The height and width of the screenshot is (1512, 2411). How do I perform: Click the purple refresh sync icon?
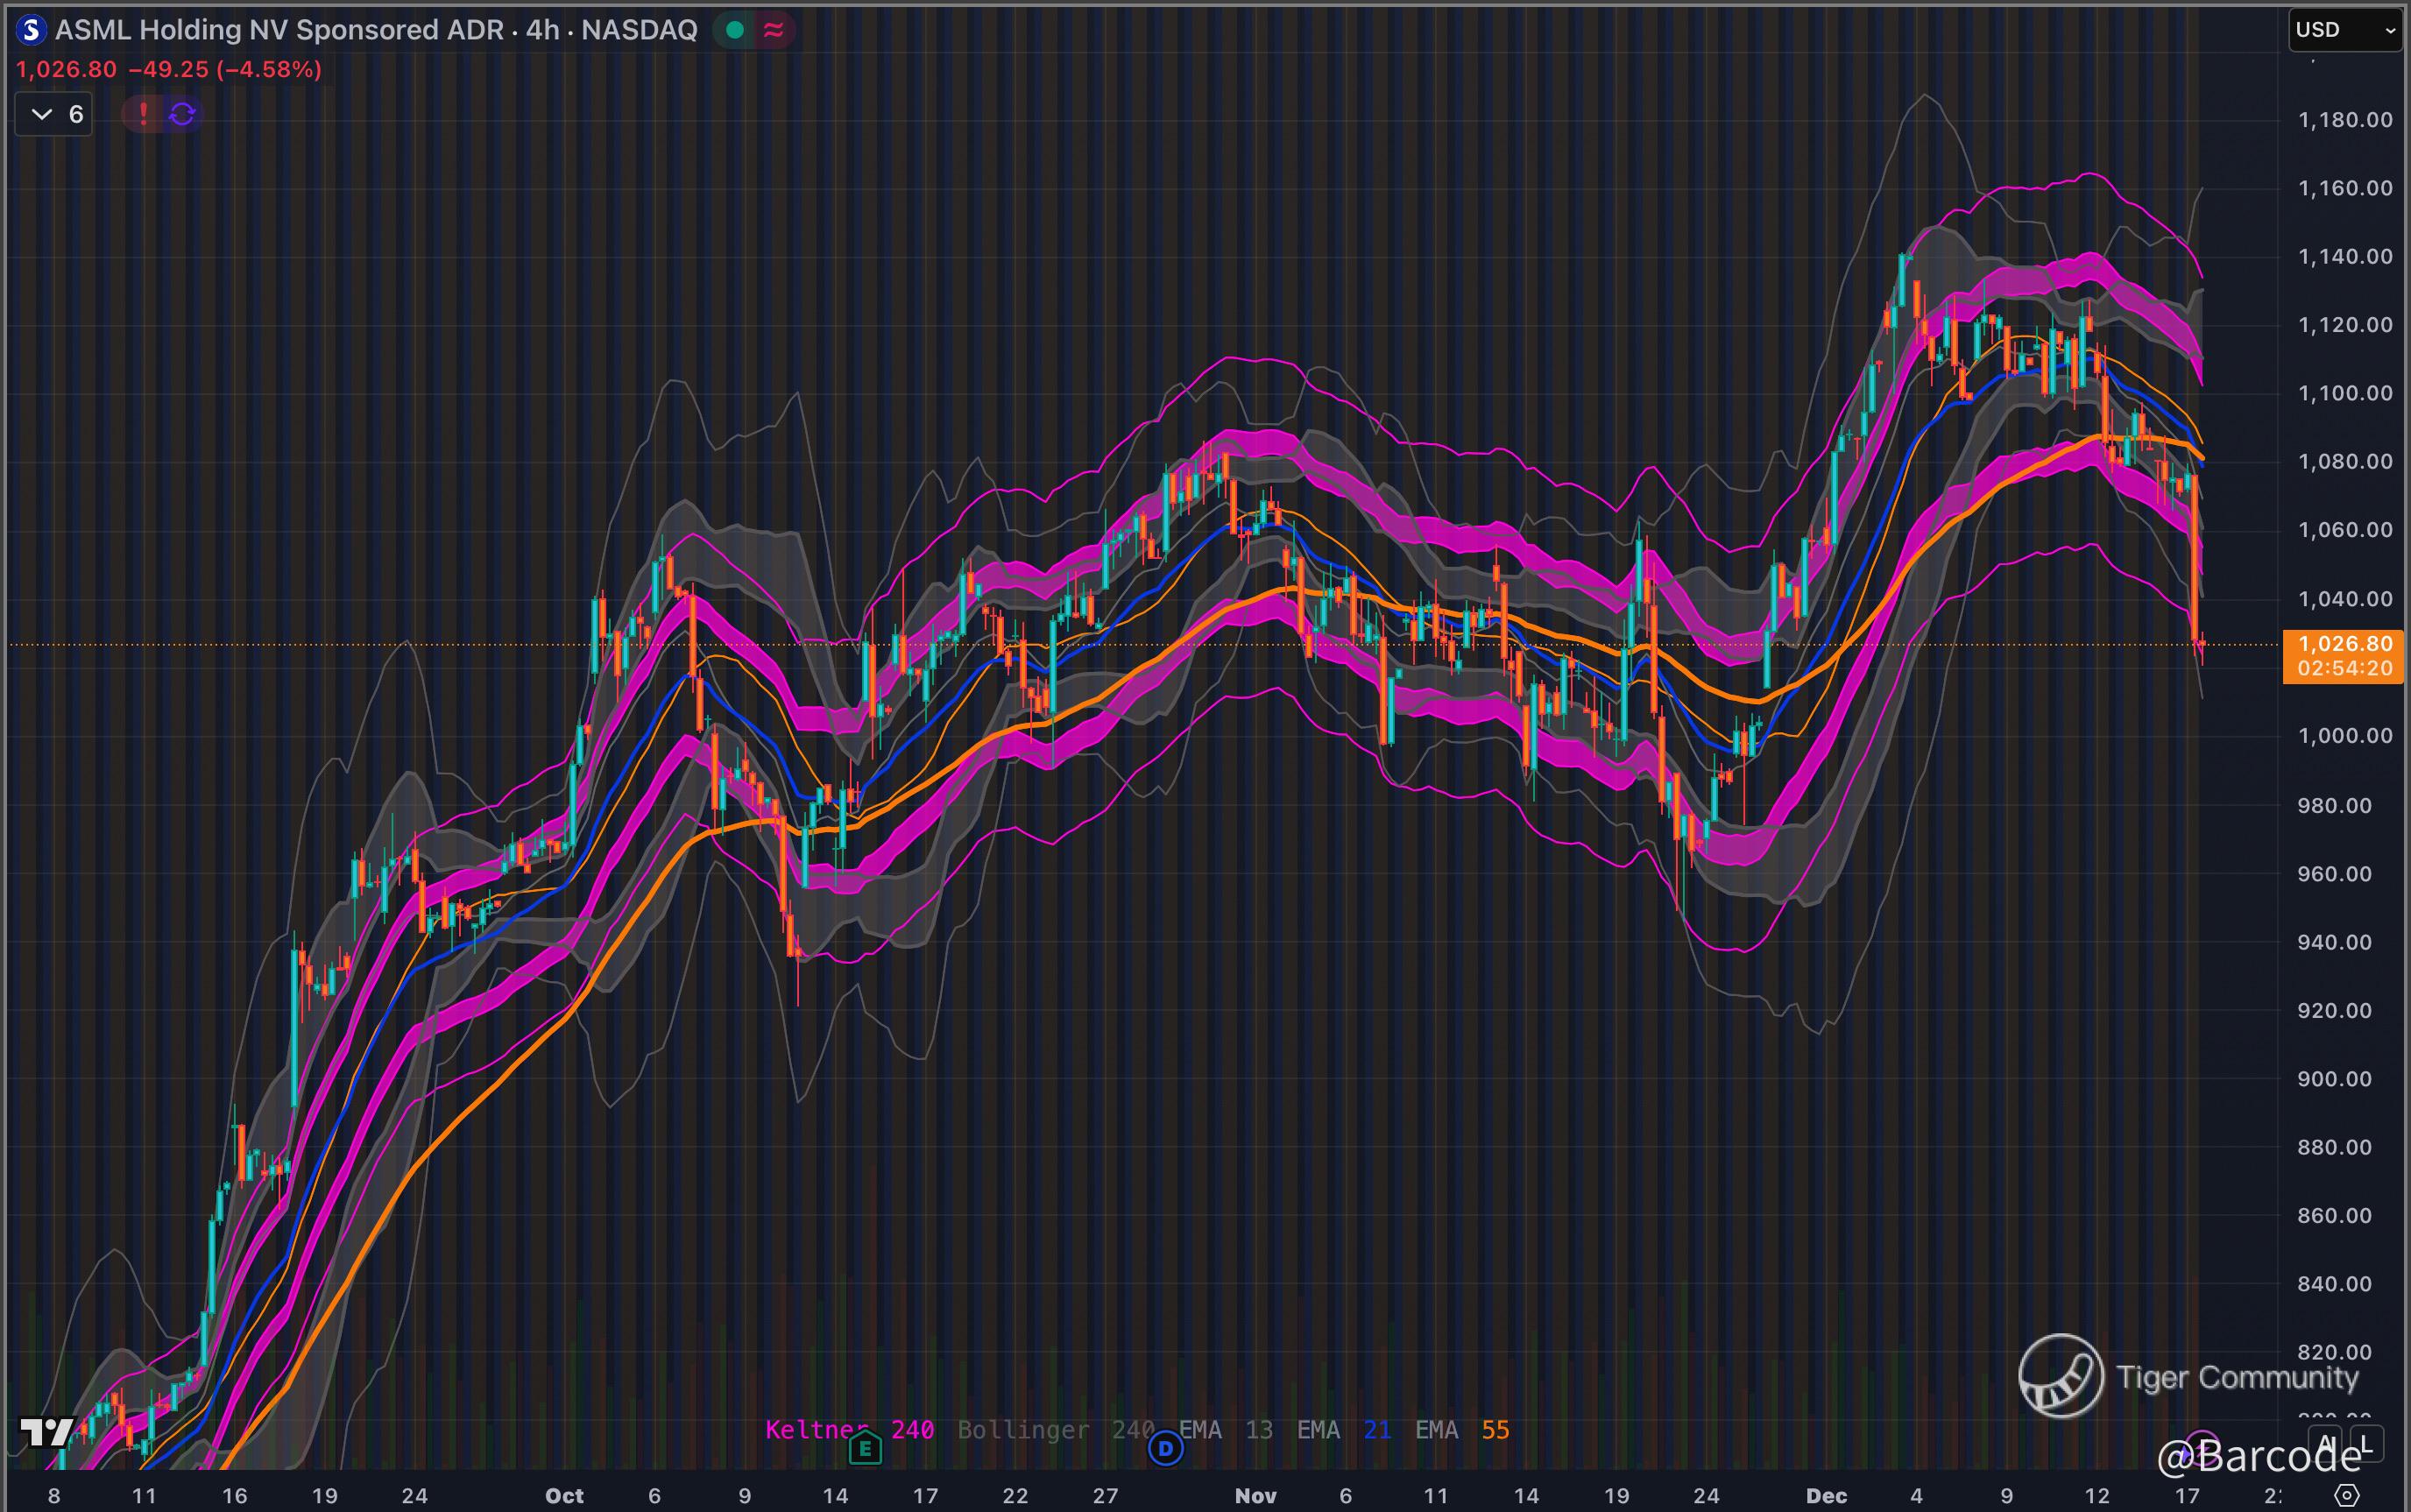pos(182,114)
